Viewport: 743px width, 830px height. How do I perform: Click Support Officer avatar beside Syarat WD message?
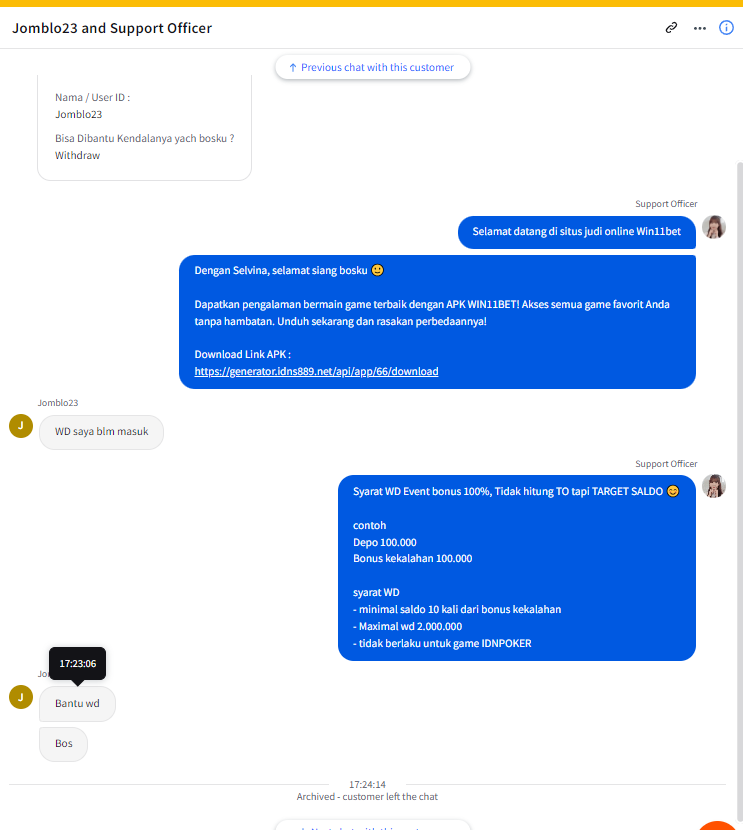click(x=713, y=486)
